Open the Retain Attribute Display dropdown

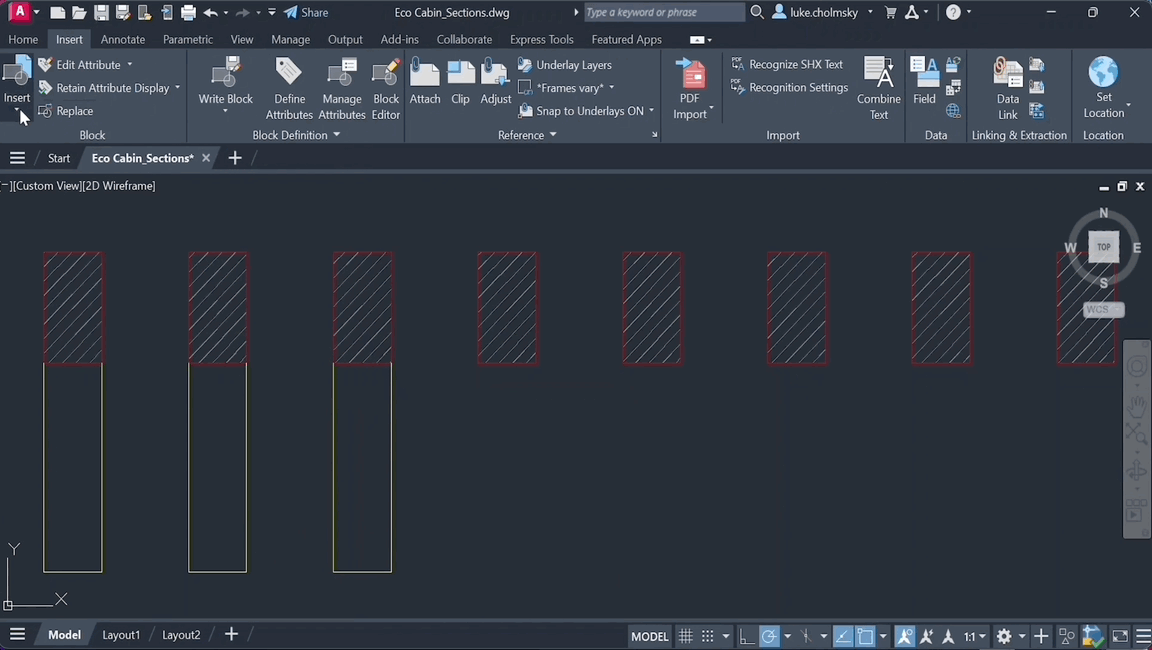[x=177, y=87]
